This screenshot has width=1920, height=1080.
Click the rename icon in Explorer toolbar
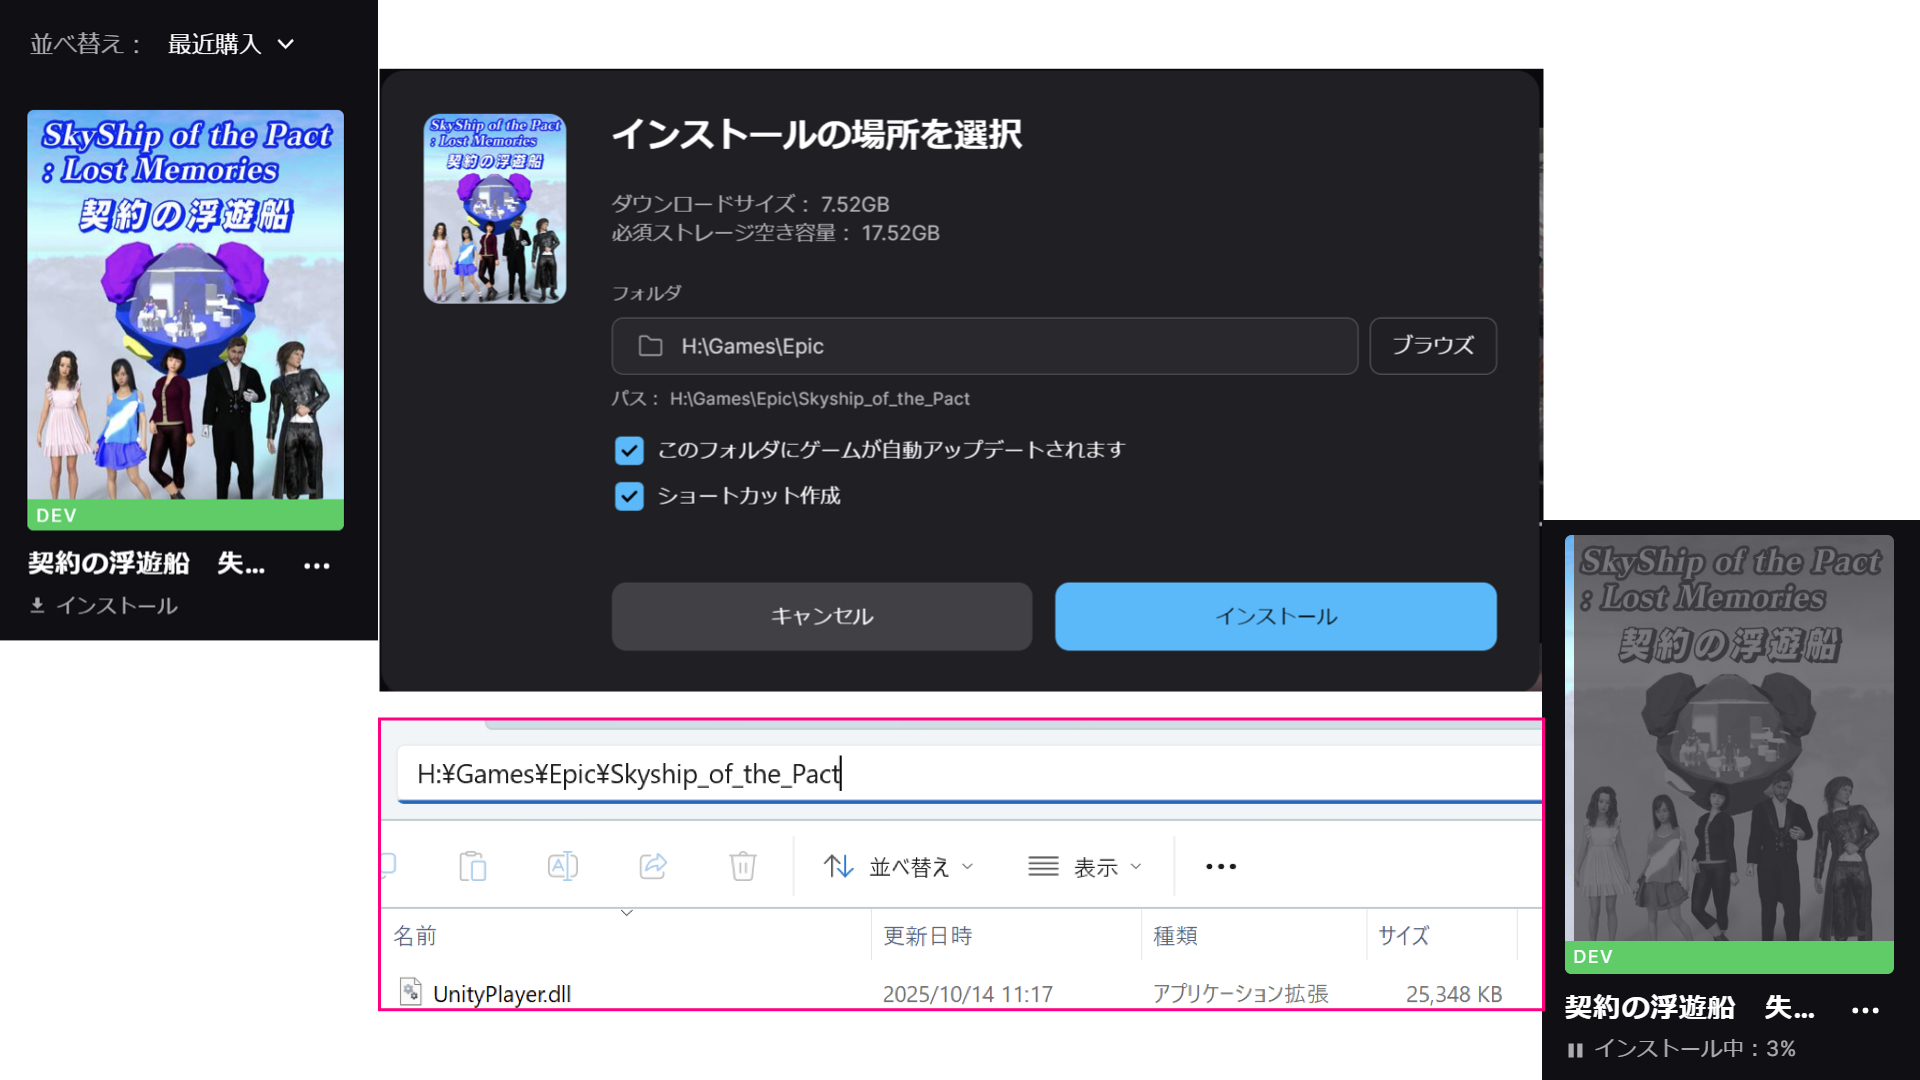[562, 866]
